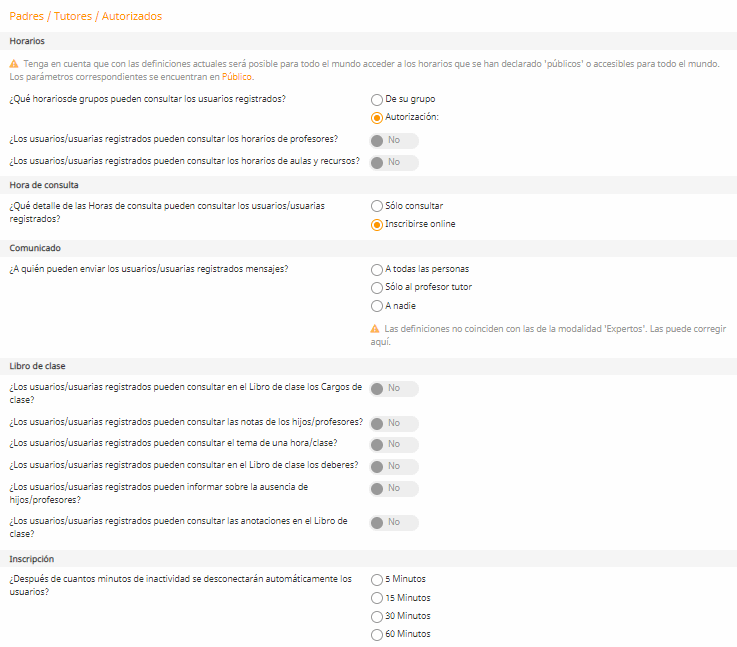This screenshot has width=737, height=647.
Task: Click the 'Comunicado' section header
Action: 368,248
